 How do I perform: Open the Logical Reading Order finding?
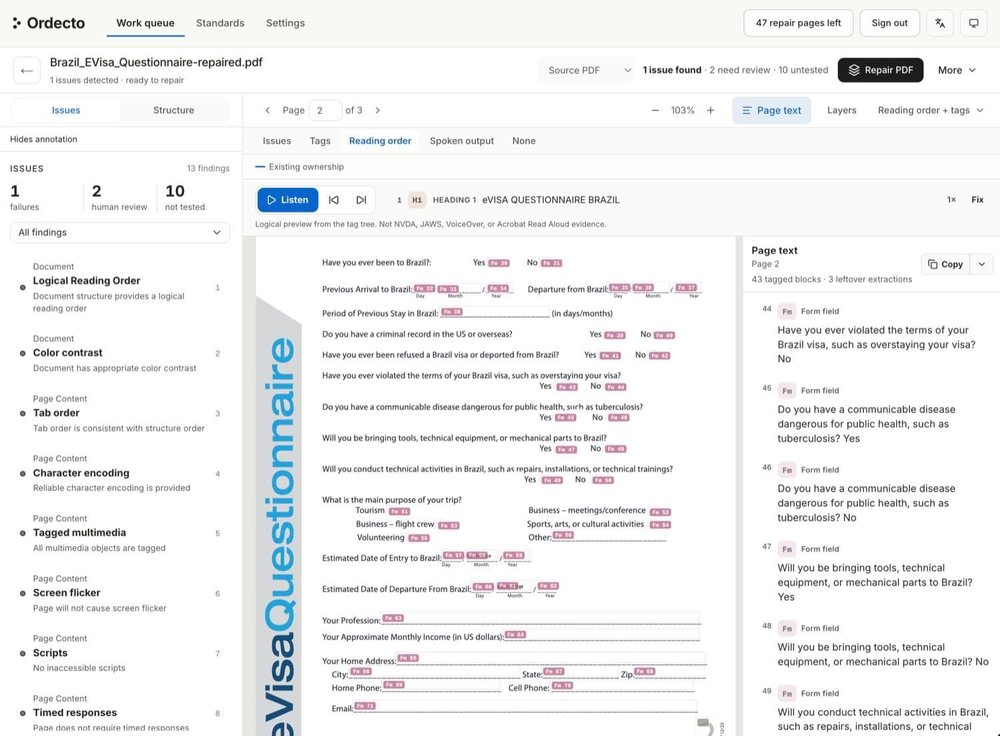coord(120,288)
